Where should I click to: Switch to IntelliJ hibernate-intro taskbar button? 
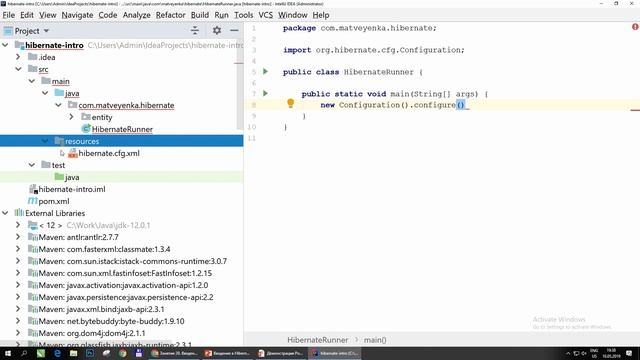click(334, 353)
